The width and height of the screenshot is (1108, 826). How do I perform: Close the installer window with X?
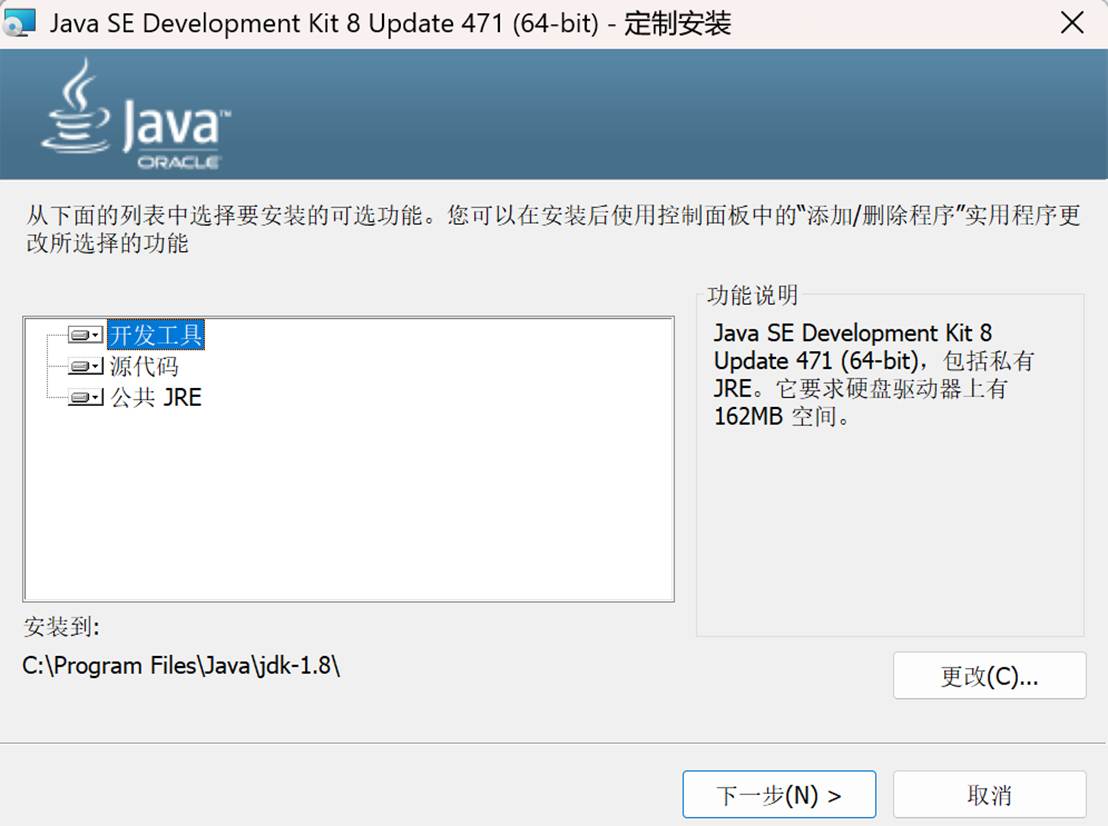coord(1072,23)
